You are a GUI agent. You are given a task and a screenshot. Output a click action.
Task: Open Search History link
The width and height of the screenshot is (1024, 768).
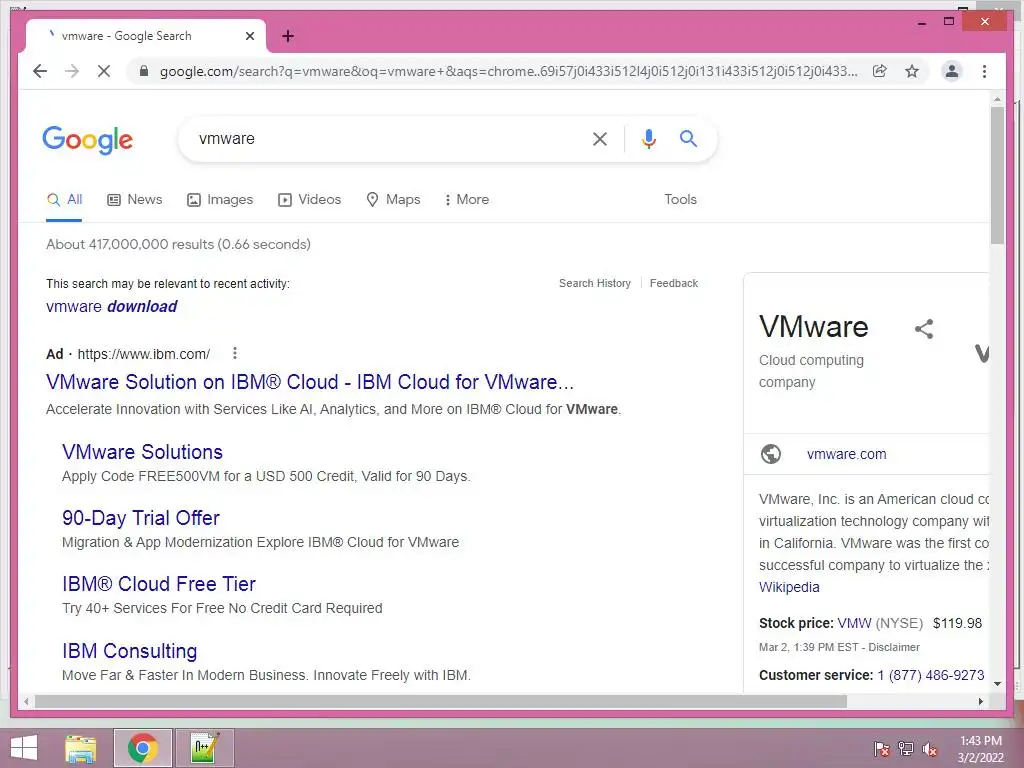(594, 283)
